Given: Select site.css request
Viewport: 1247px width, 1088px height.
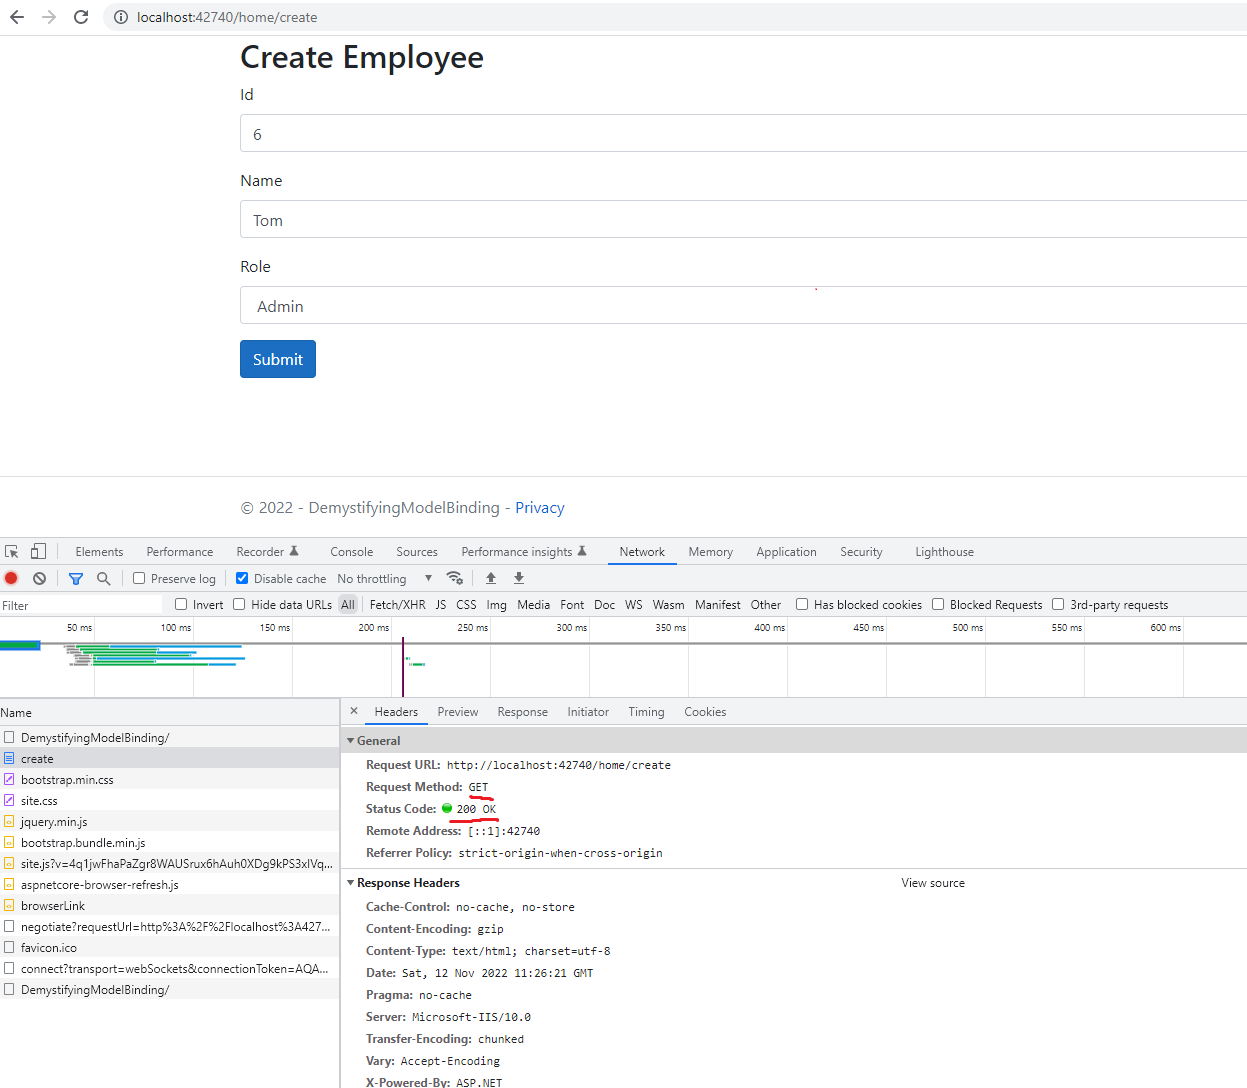Looking at the screenshot, I should pyautogui.click(x=170, y=800).
